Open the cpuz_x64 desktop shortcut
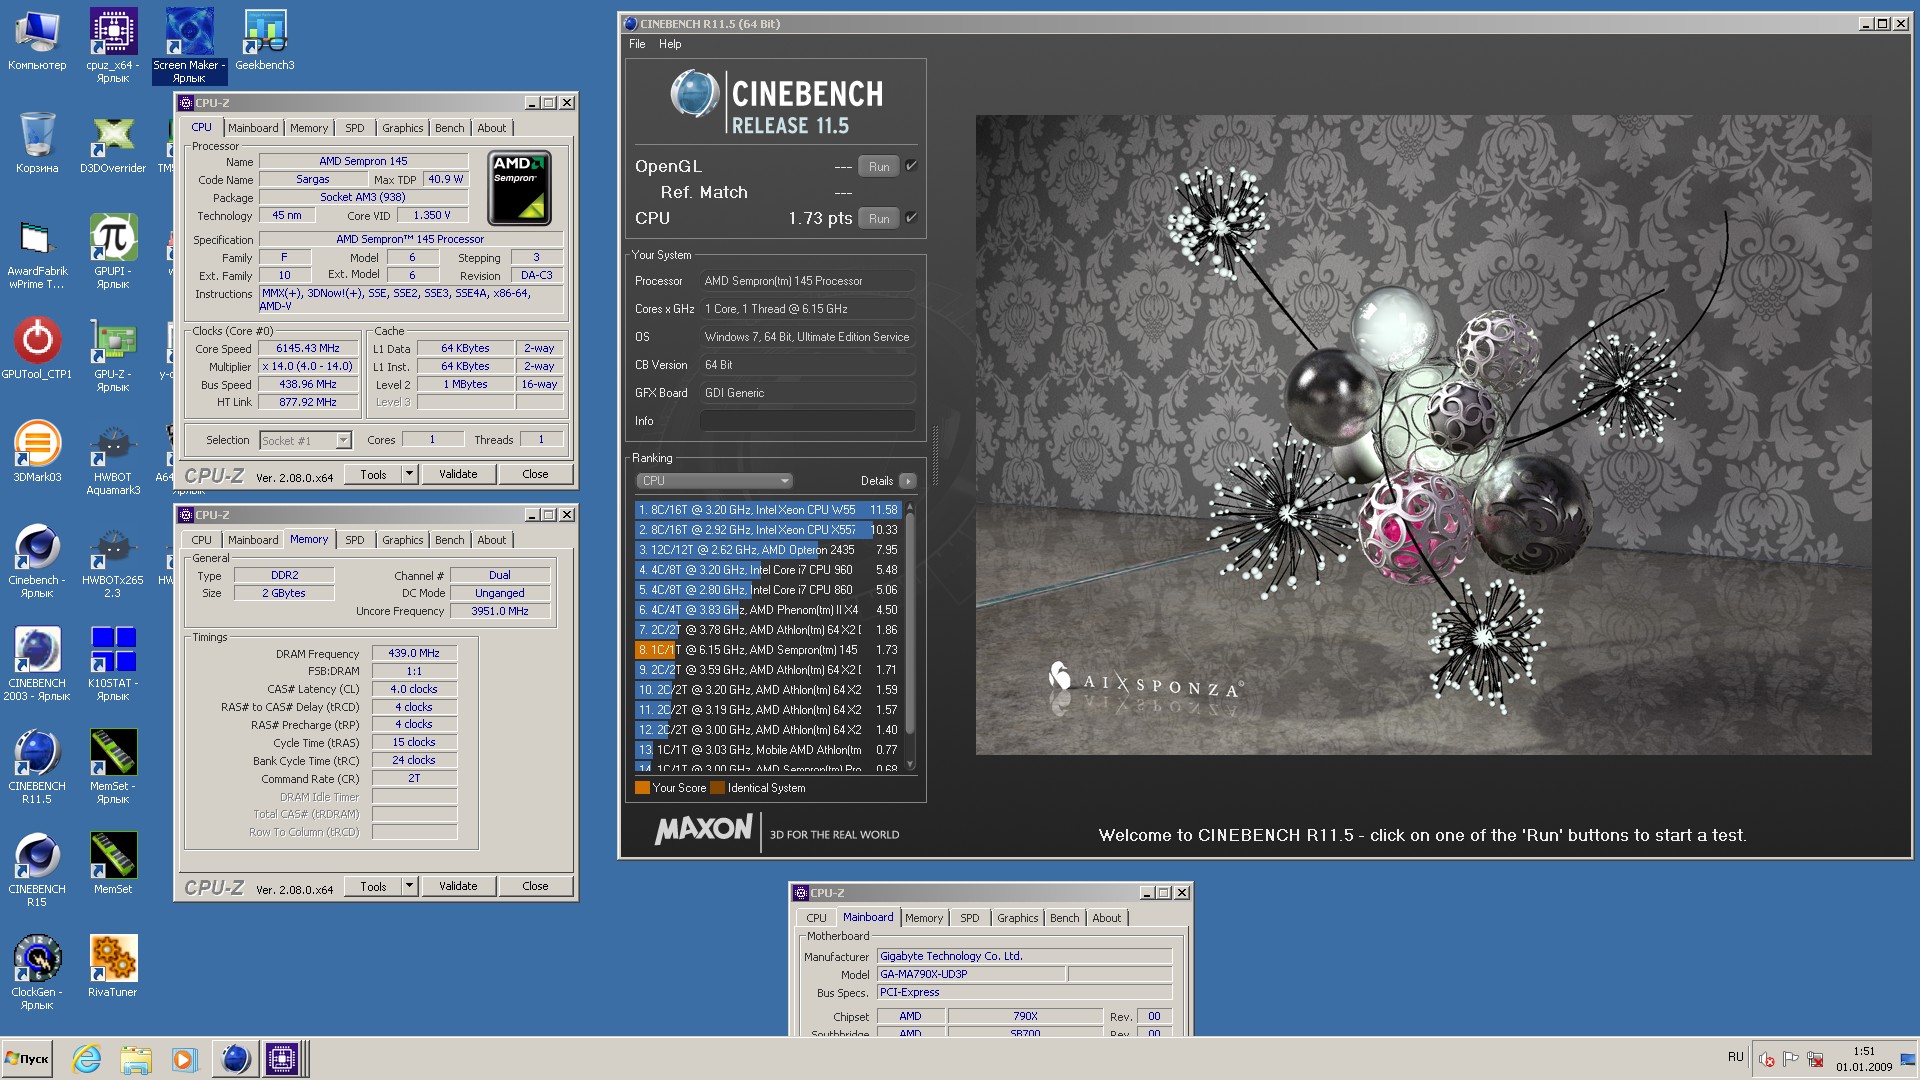 tap(113, 45)
